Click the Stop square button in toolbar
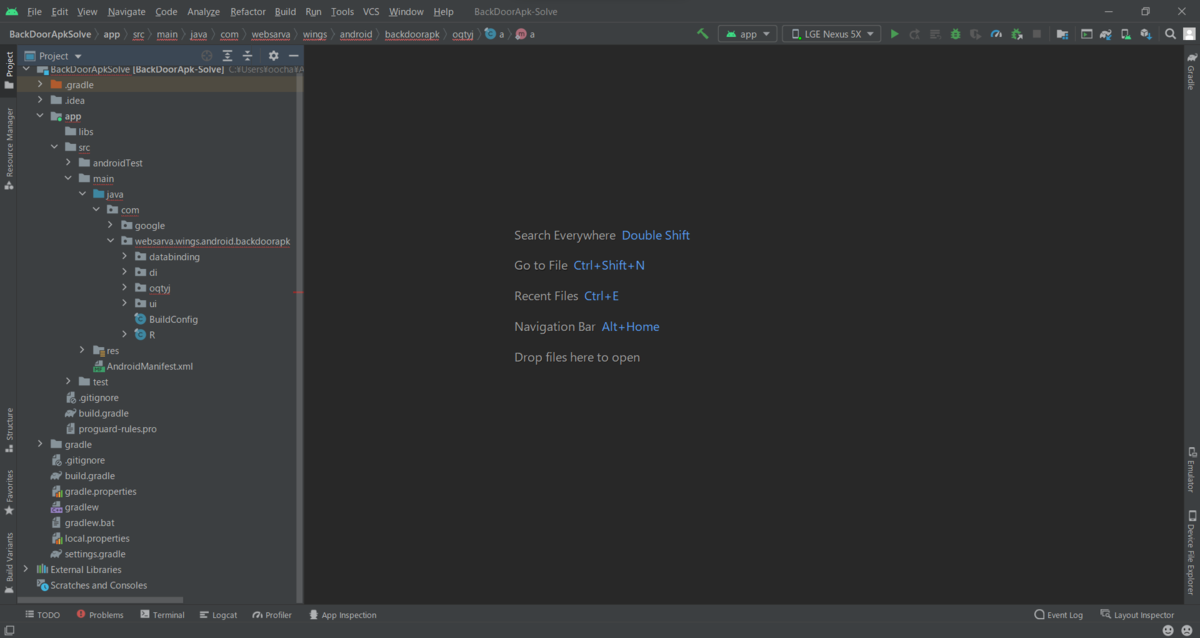This screenshot has width=1200, height=638. pyautogui.click(x=1037, y=34)
